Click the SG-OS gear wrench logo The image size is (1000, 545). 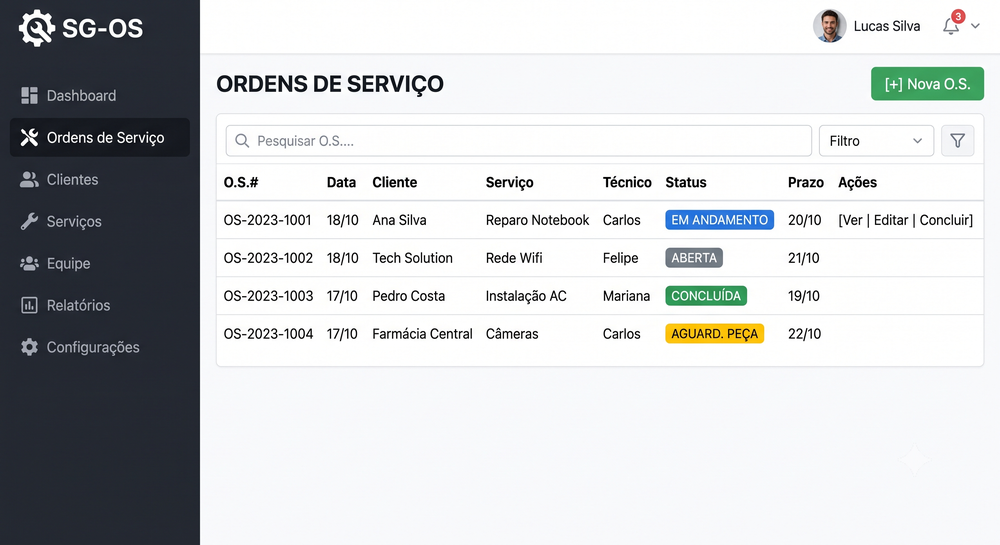(36, 28)
